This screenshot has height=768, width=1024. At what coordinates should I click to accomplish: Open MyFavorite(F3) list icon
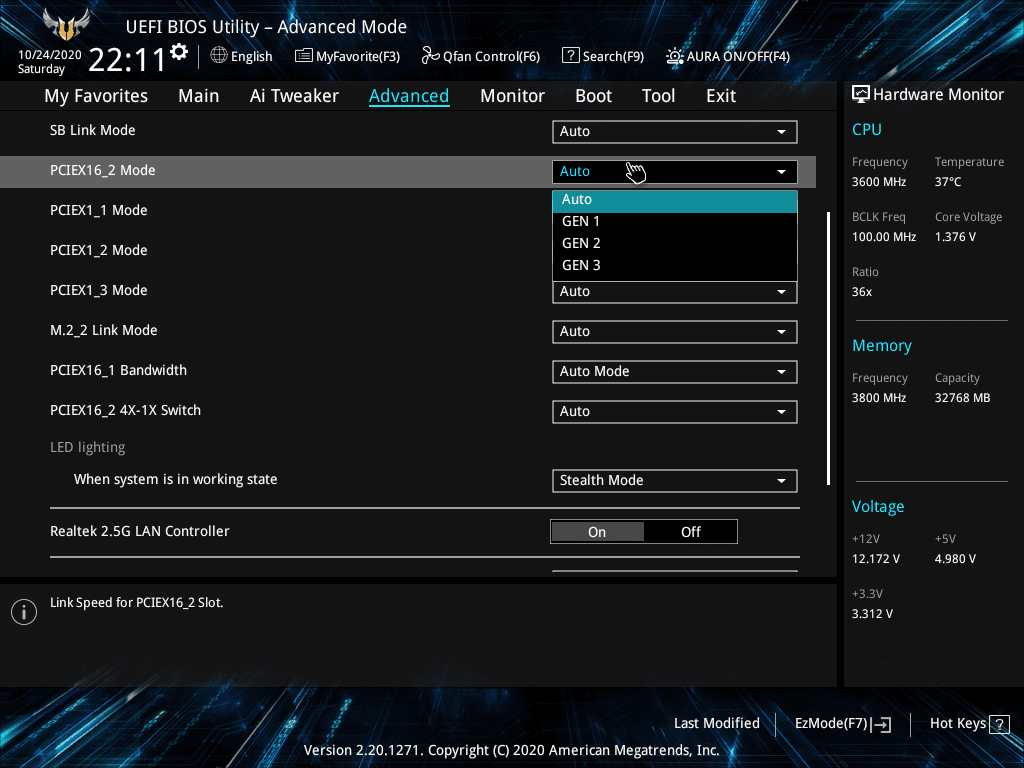click(x=304, y=56)
